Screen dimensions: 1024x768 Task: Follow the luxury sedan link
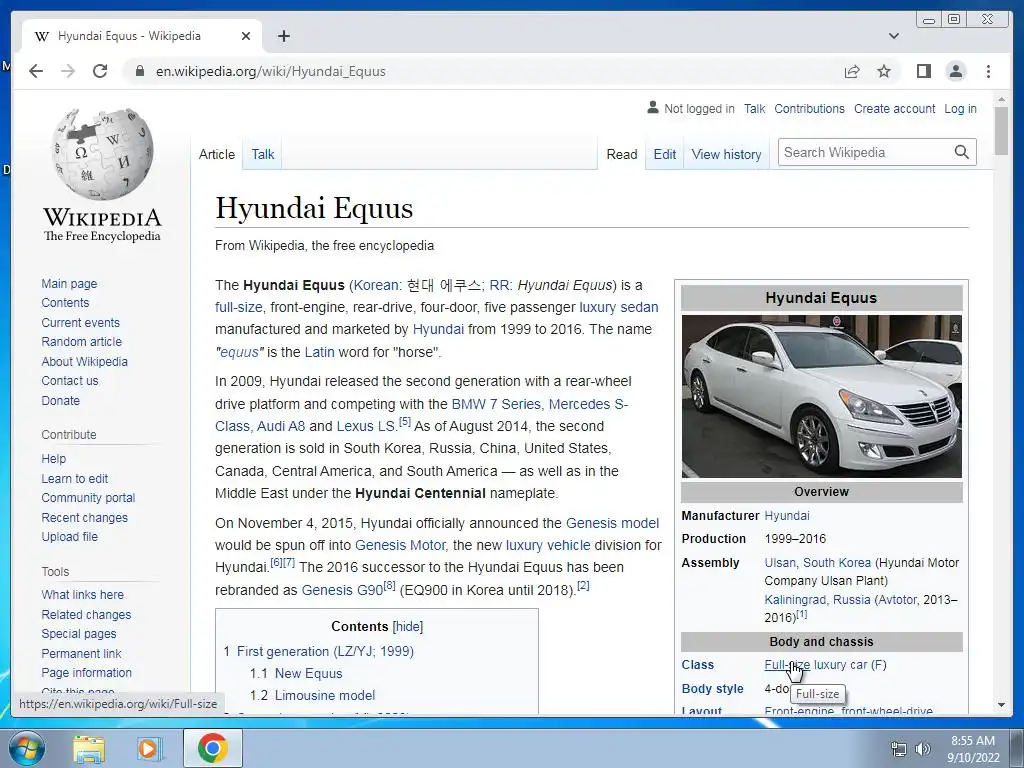pyautogui.click(x=618, y=307)
